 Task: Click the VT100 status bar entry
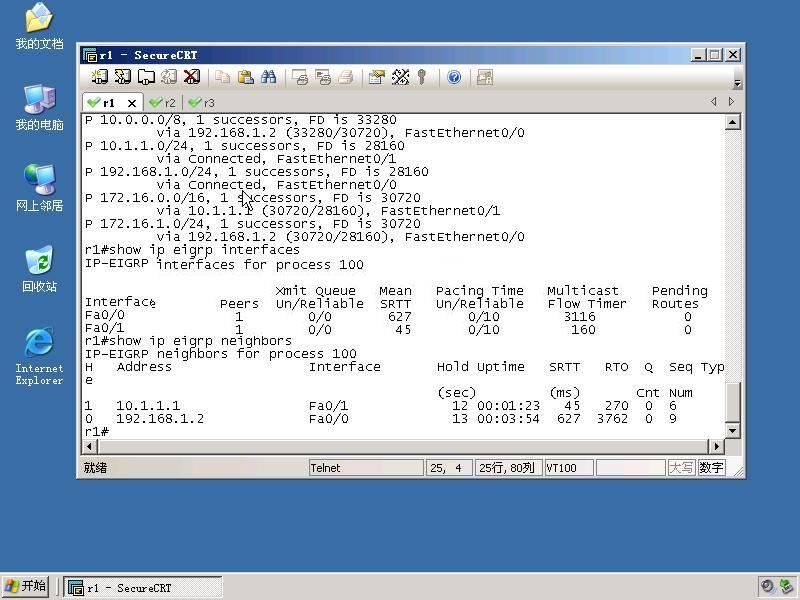coord(569,468)
